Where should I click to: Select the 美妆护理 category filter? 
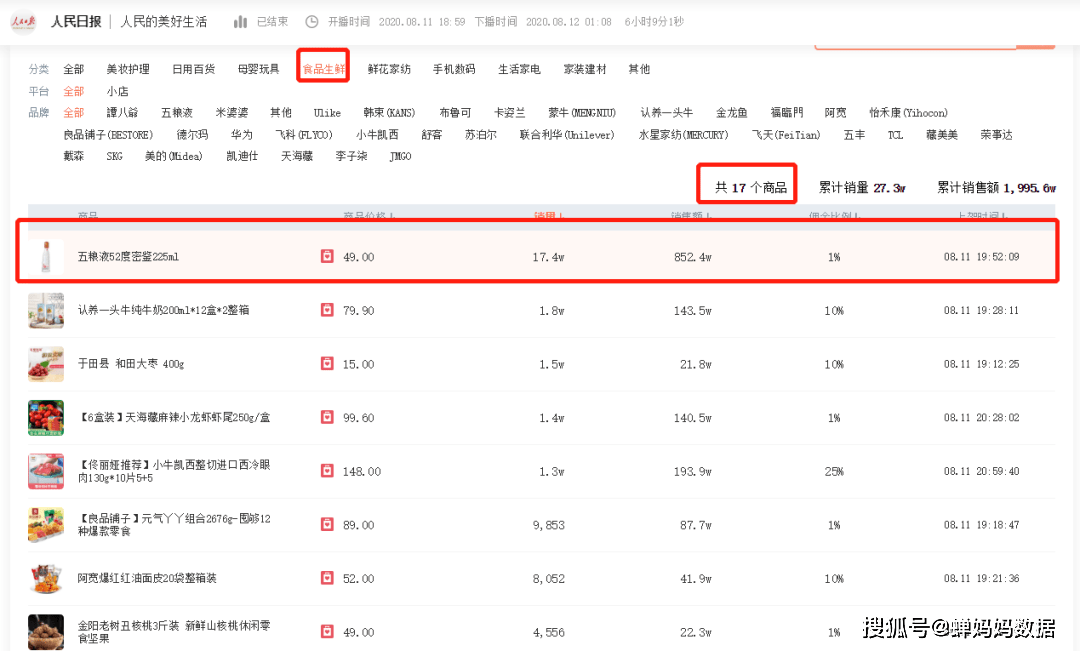(128, 69)
